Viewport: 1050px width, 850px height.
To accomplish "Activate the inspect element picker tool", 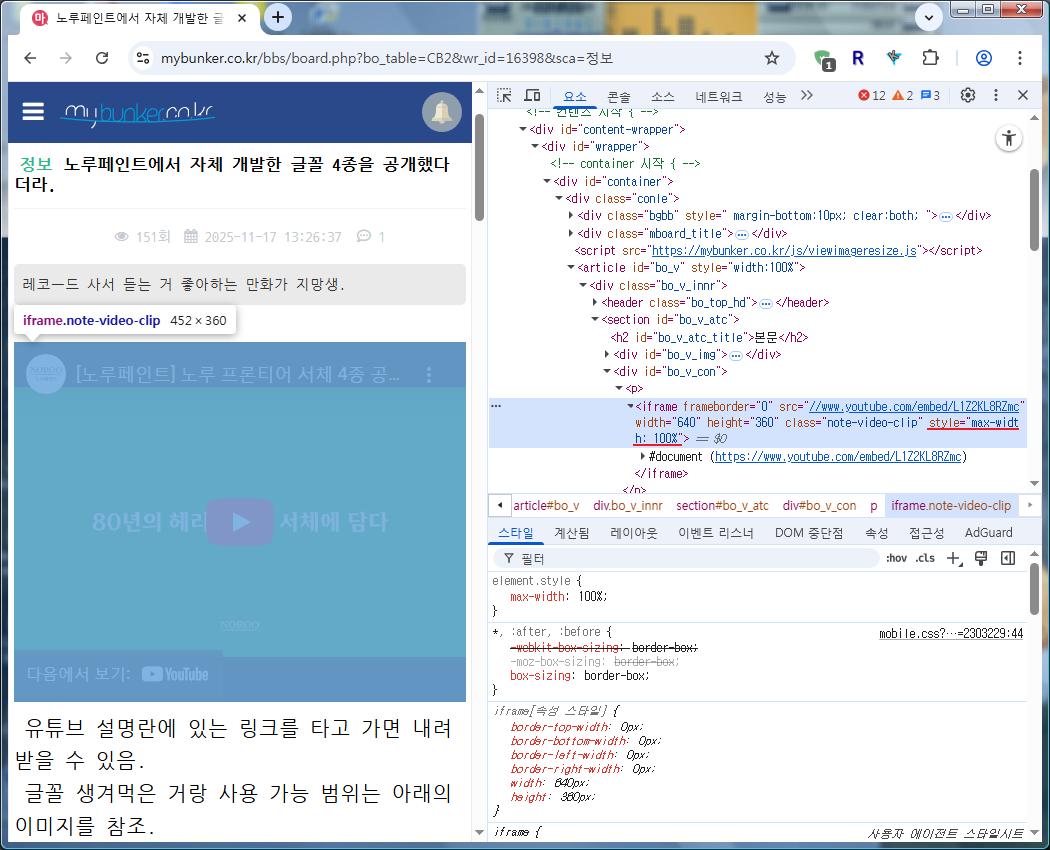I will tap(505, 96).
